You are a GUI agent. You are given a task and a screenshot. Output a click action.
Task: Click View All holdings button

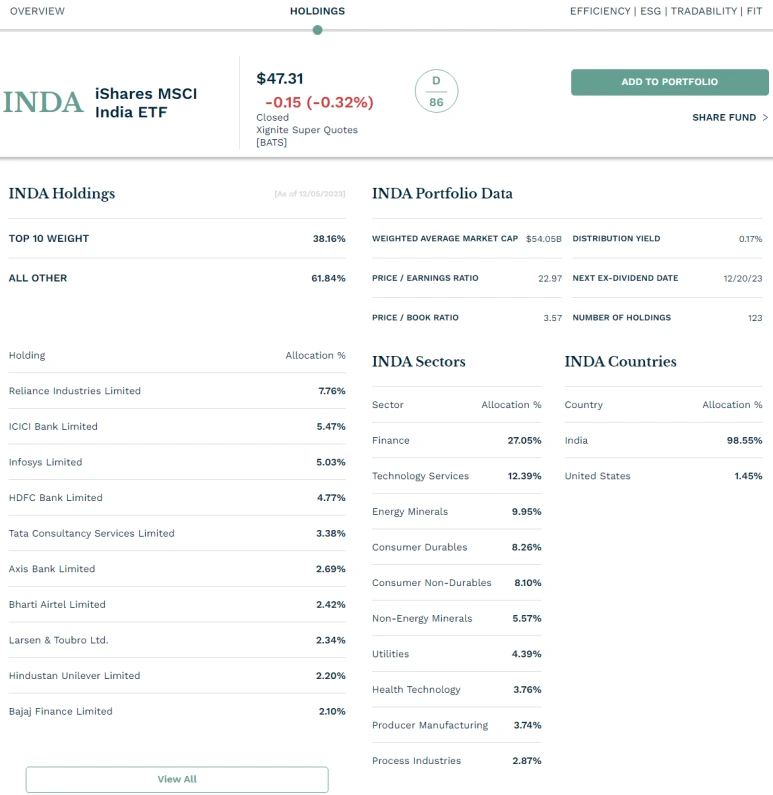point(177,779)
